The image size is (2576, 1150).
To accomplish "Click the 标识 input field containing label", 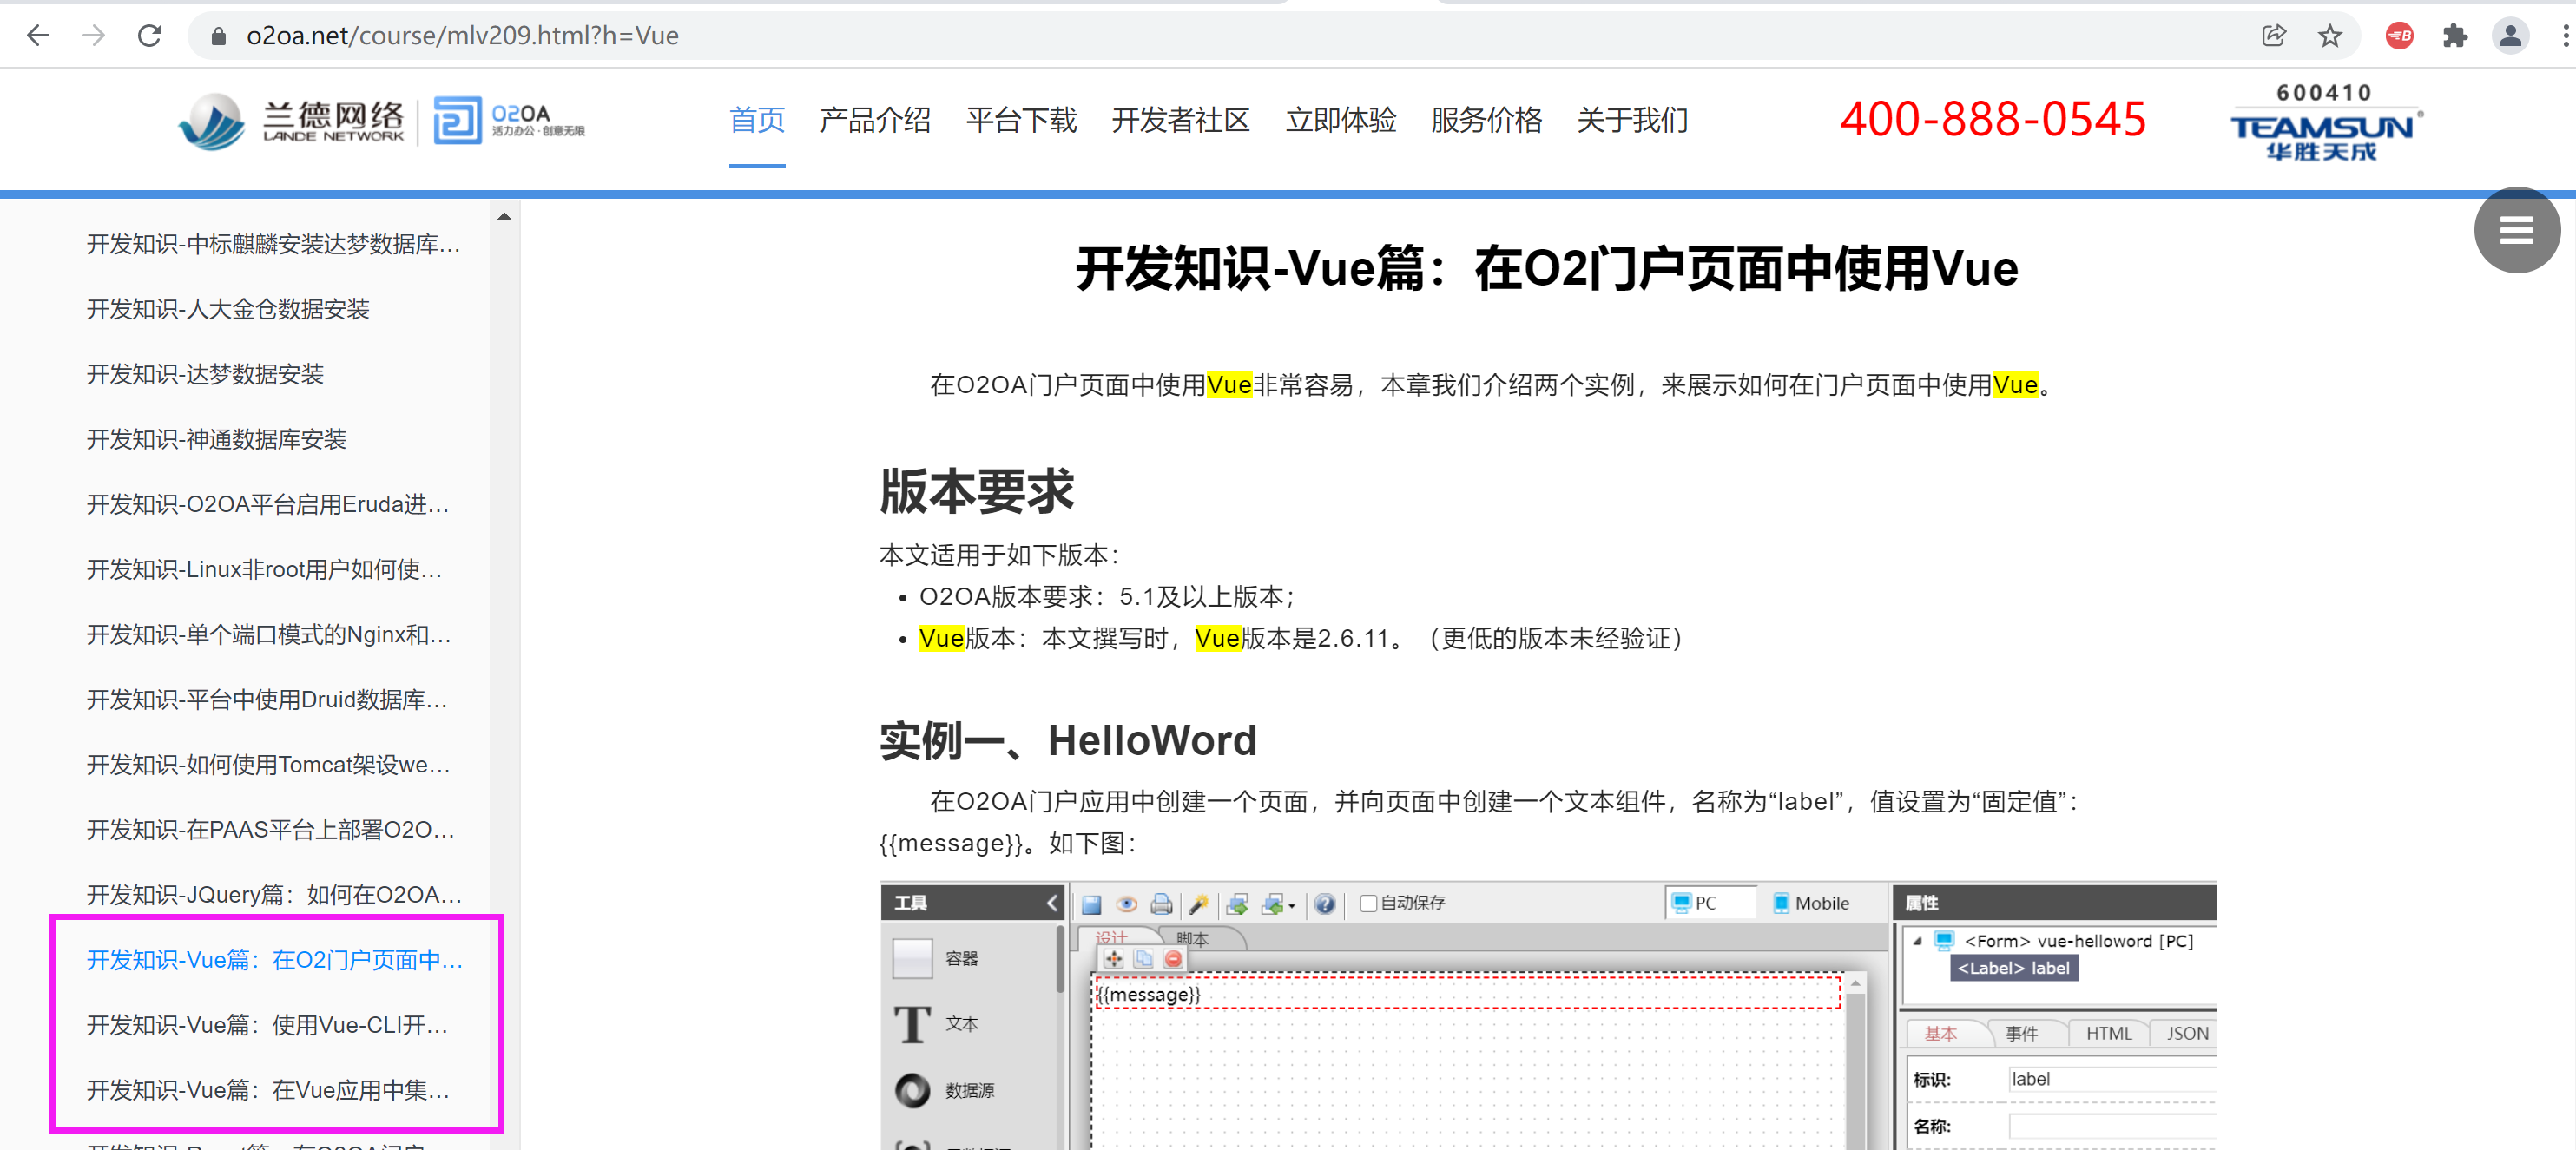I will click(x=2110, y=1079).
